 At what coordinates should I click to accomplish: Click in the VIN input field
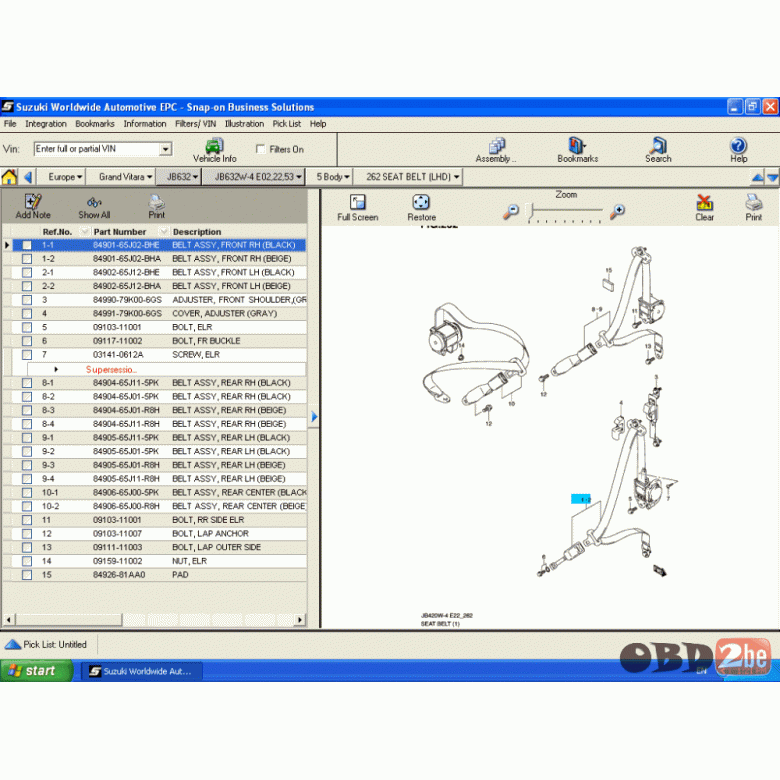tap(97, 149)
